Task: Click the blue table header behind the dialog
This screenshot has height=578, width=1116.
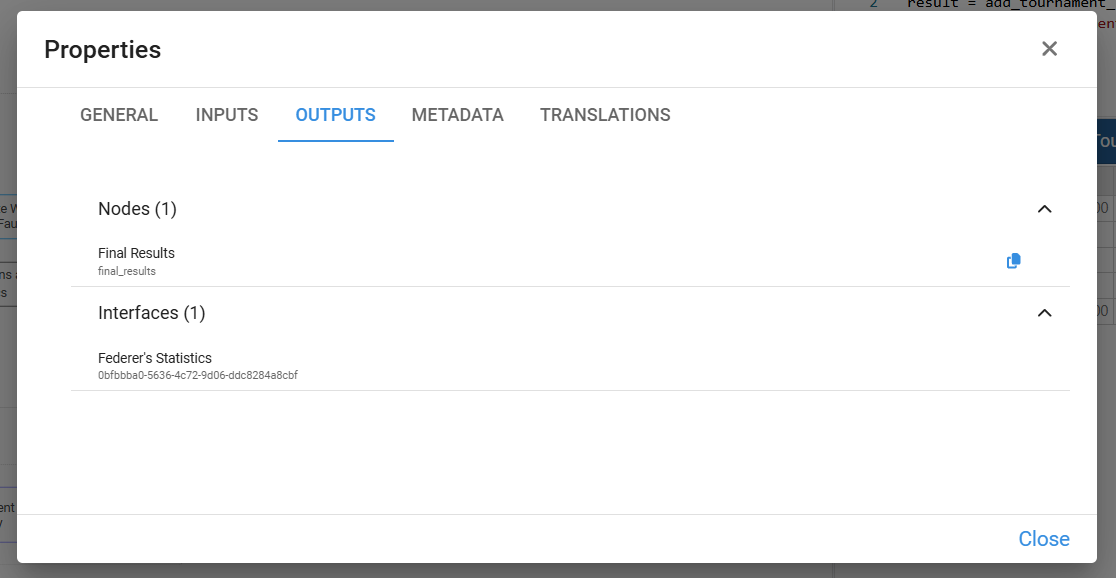Action: 1106,141
